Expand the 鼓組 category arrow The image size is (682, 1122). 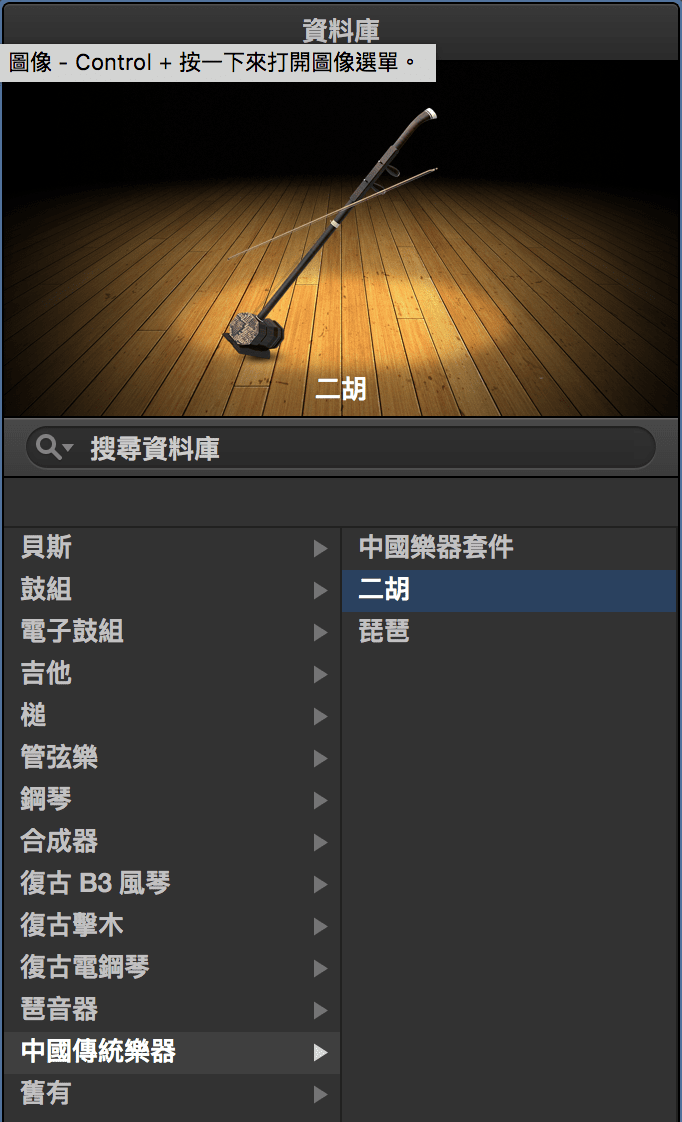pyautogui.click(x=320, y=590)
